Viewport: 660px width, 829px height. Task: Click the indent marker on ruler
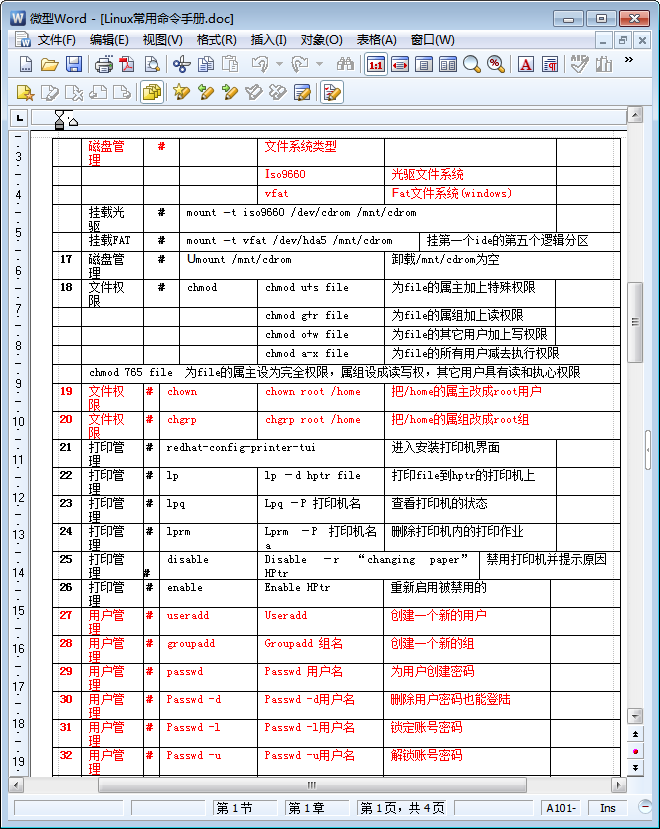(60, 119)
